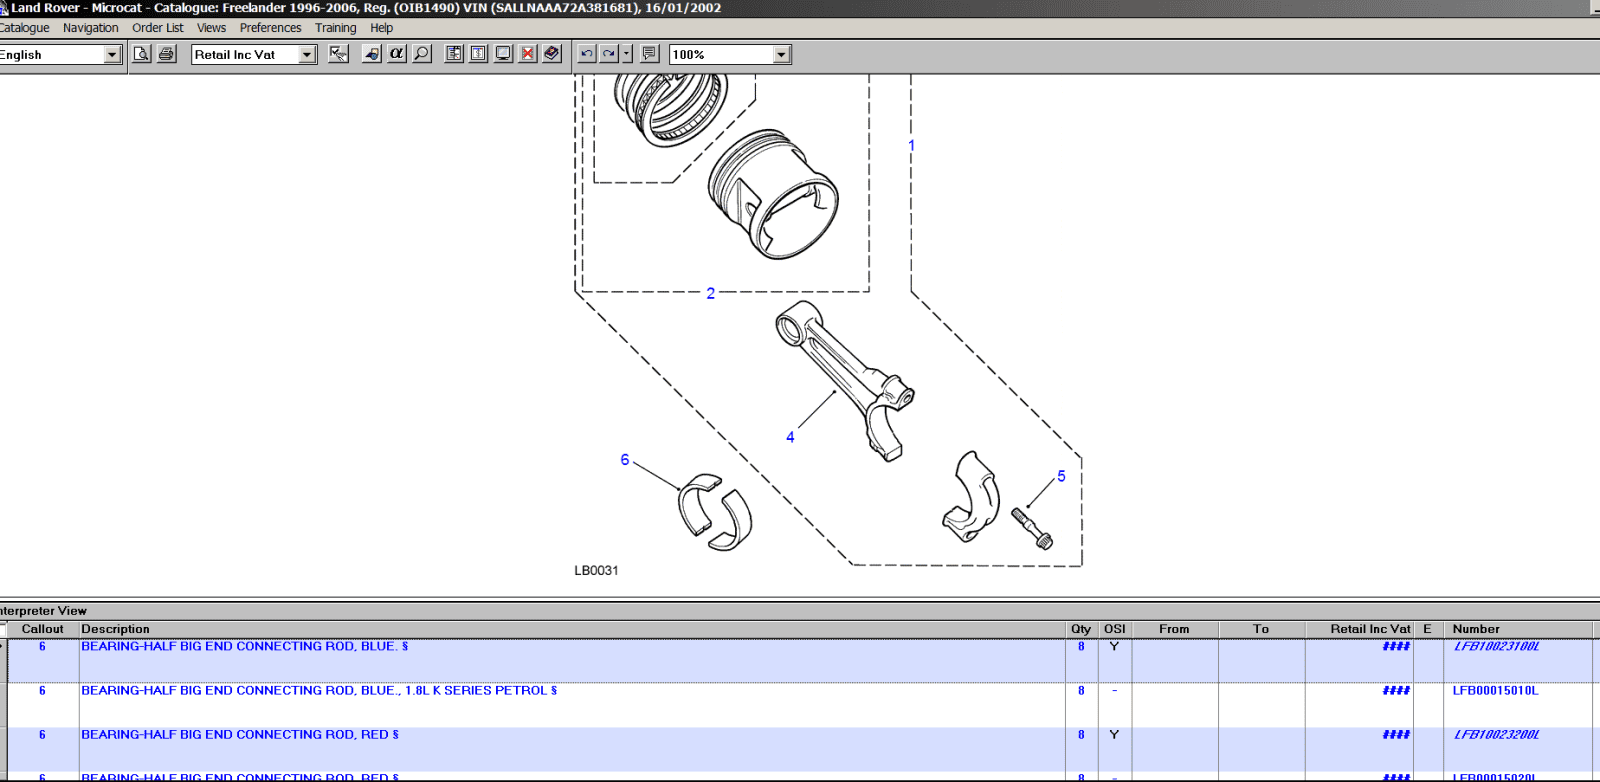The height and width of the screenshot is (782, 1600).
Task: Open the history arrow dropdown
Action: click(627, 54)
